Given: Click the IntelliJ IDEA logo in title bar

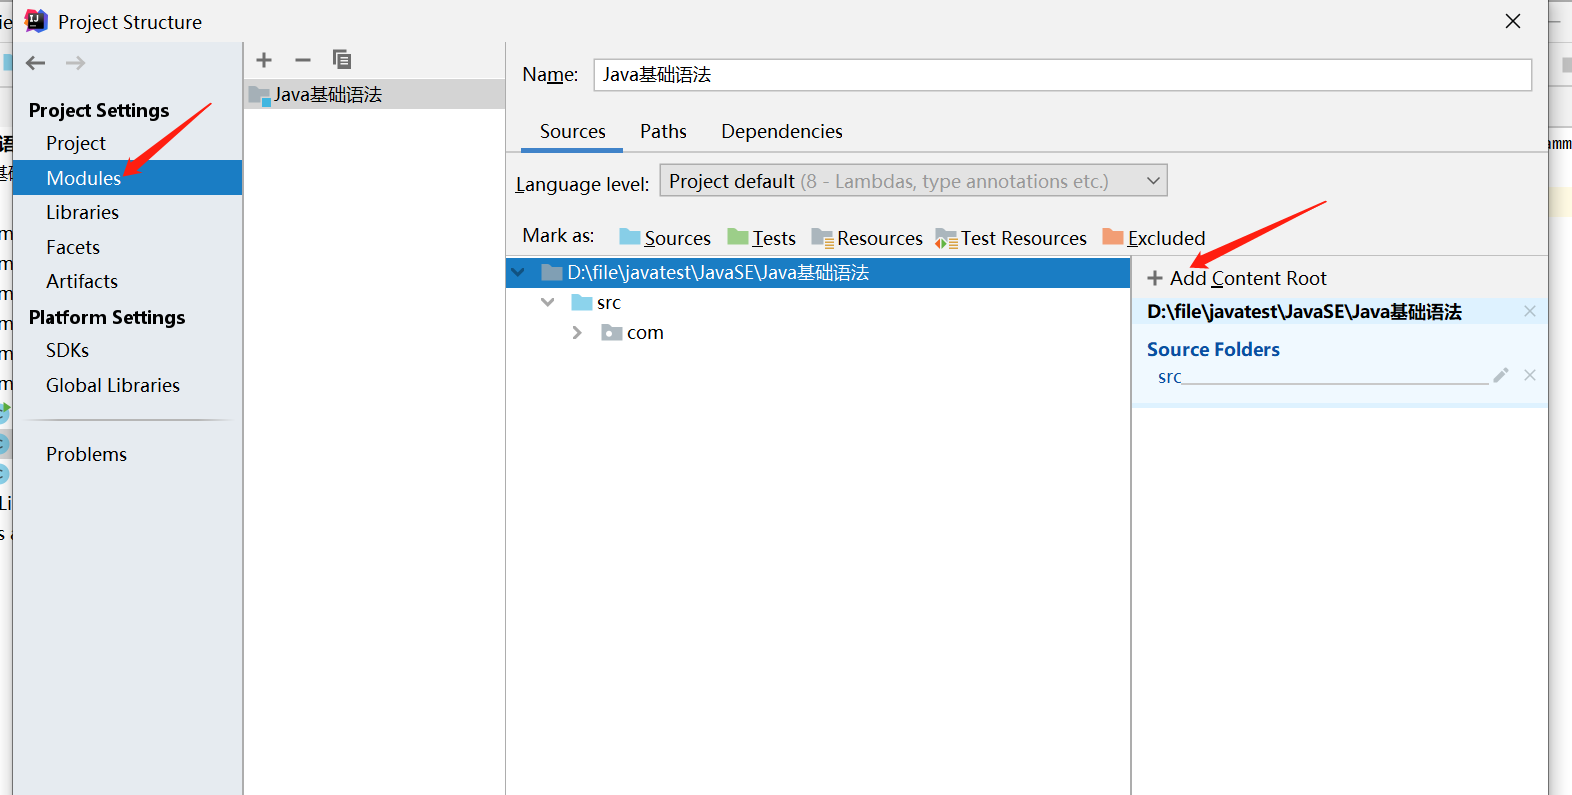Looking at the screenshot, I should coord(36,21).
